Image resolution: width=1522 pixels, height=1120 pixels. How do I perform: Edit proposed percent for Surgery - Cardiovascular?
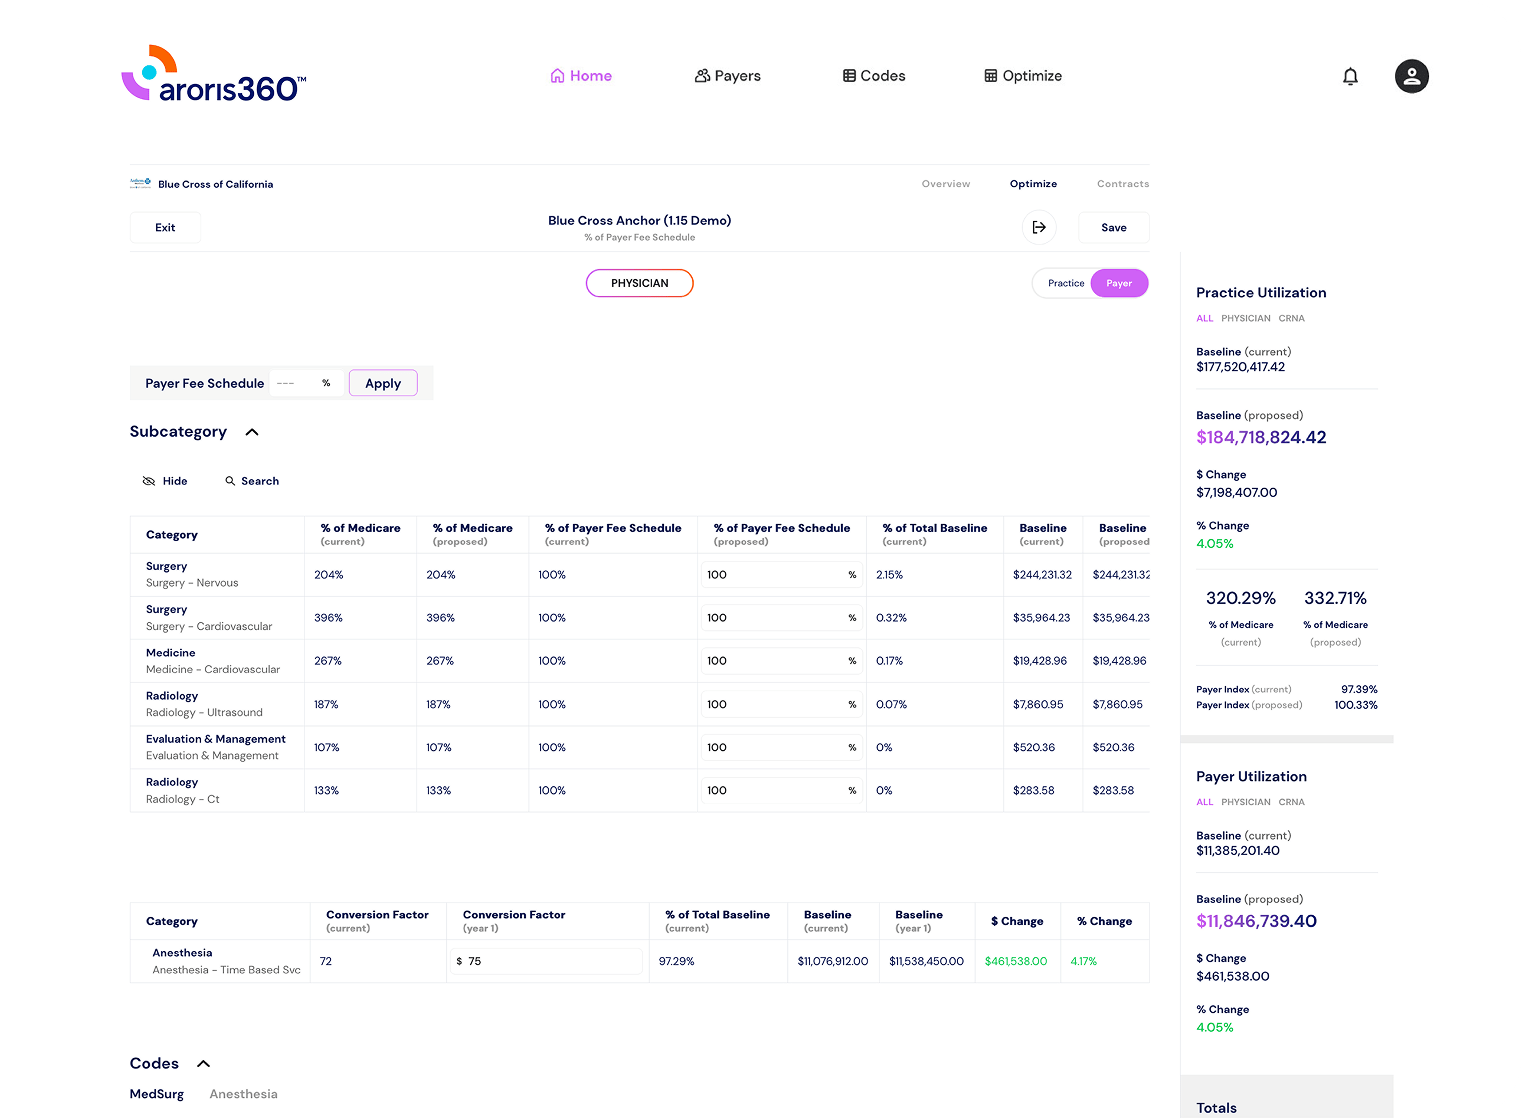point(781,618)
